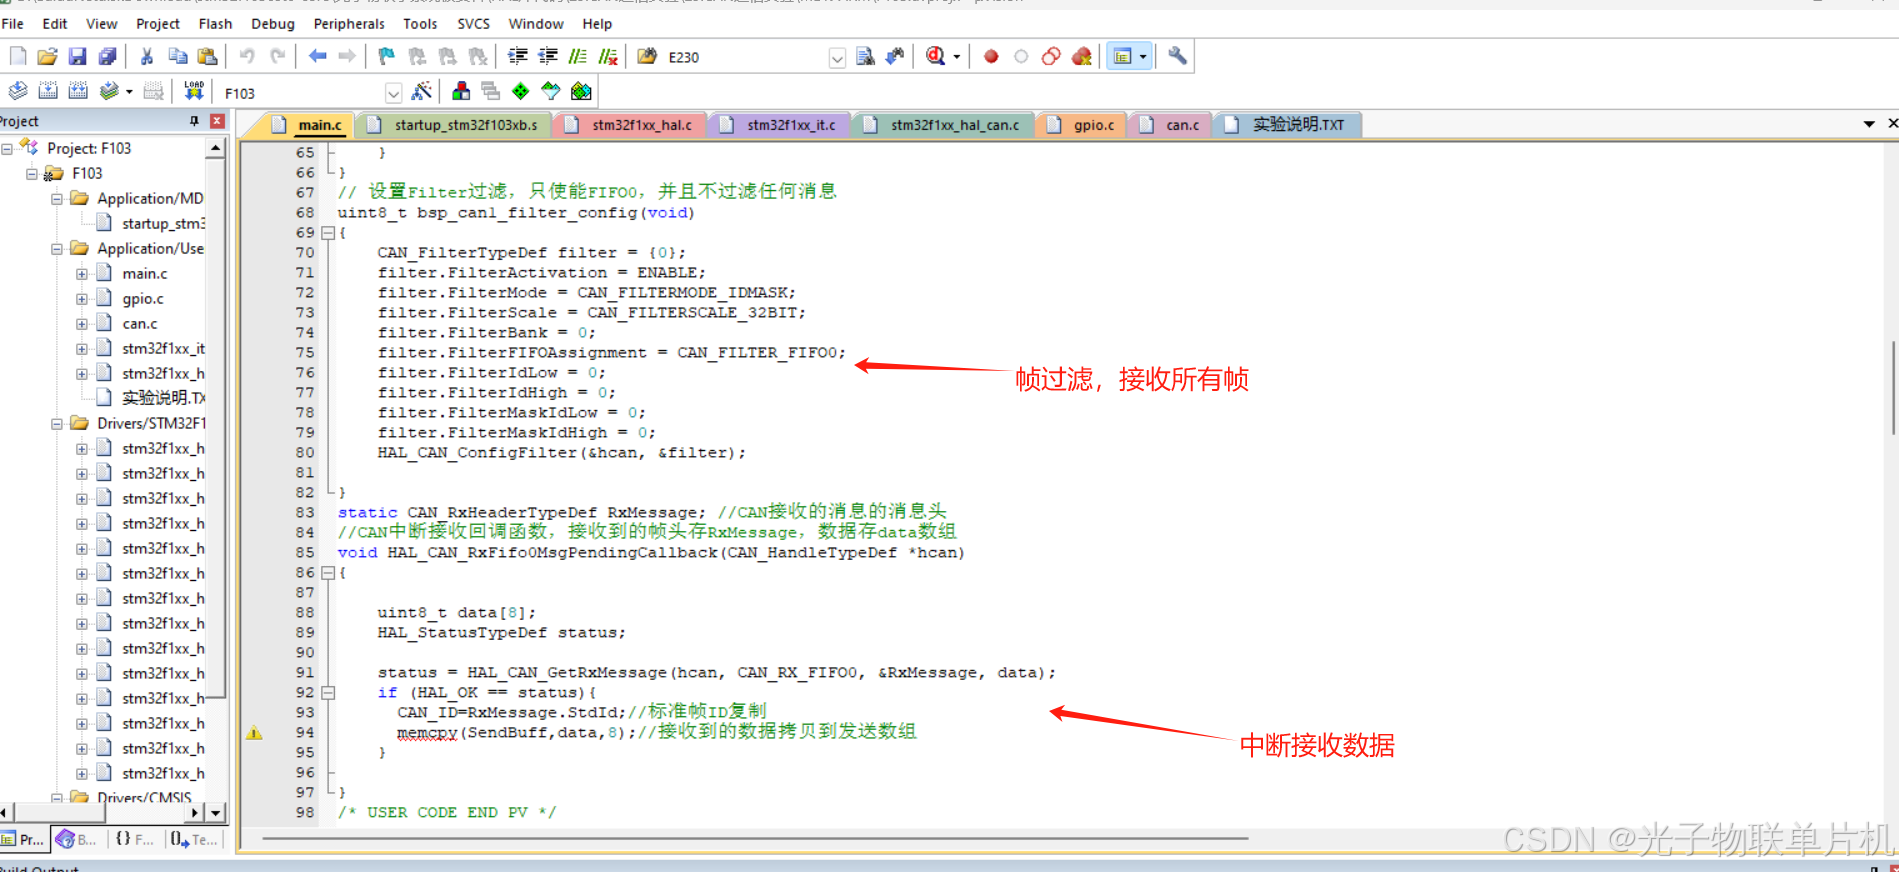Viewport: 1899px width, 872px height.
Task: Click in the E230 find input
Action: pos(745,57)
